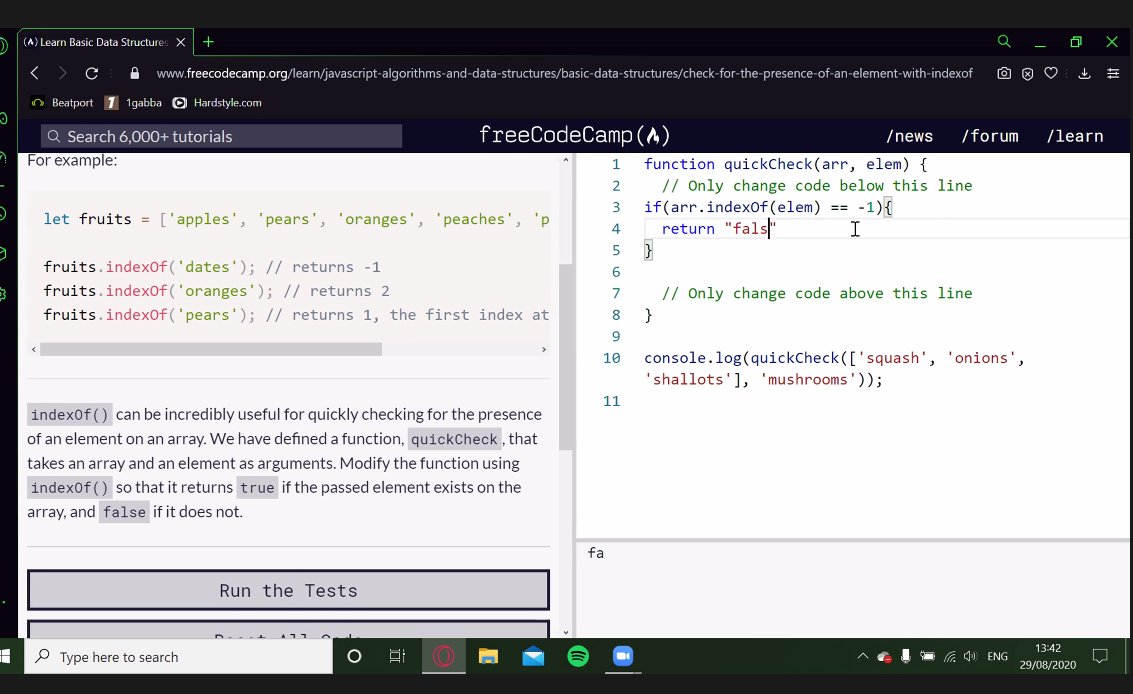Viewport: 1133px width, 694px height.
Task: Open the Beatport bookmark
Action: 62,103
